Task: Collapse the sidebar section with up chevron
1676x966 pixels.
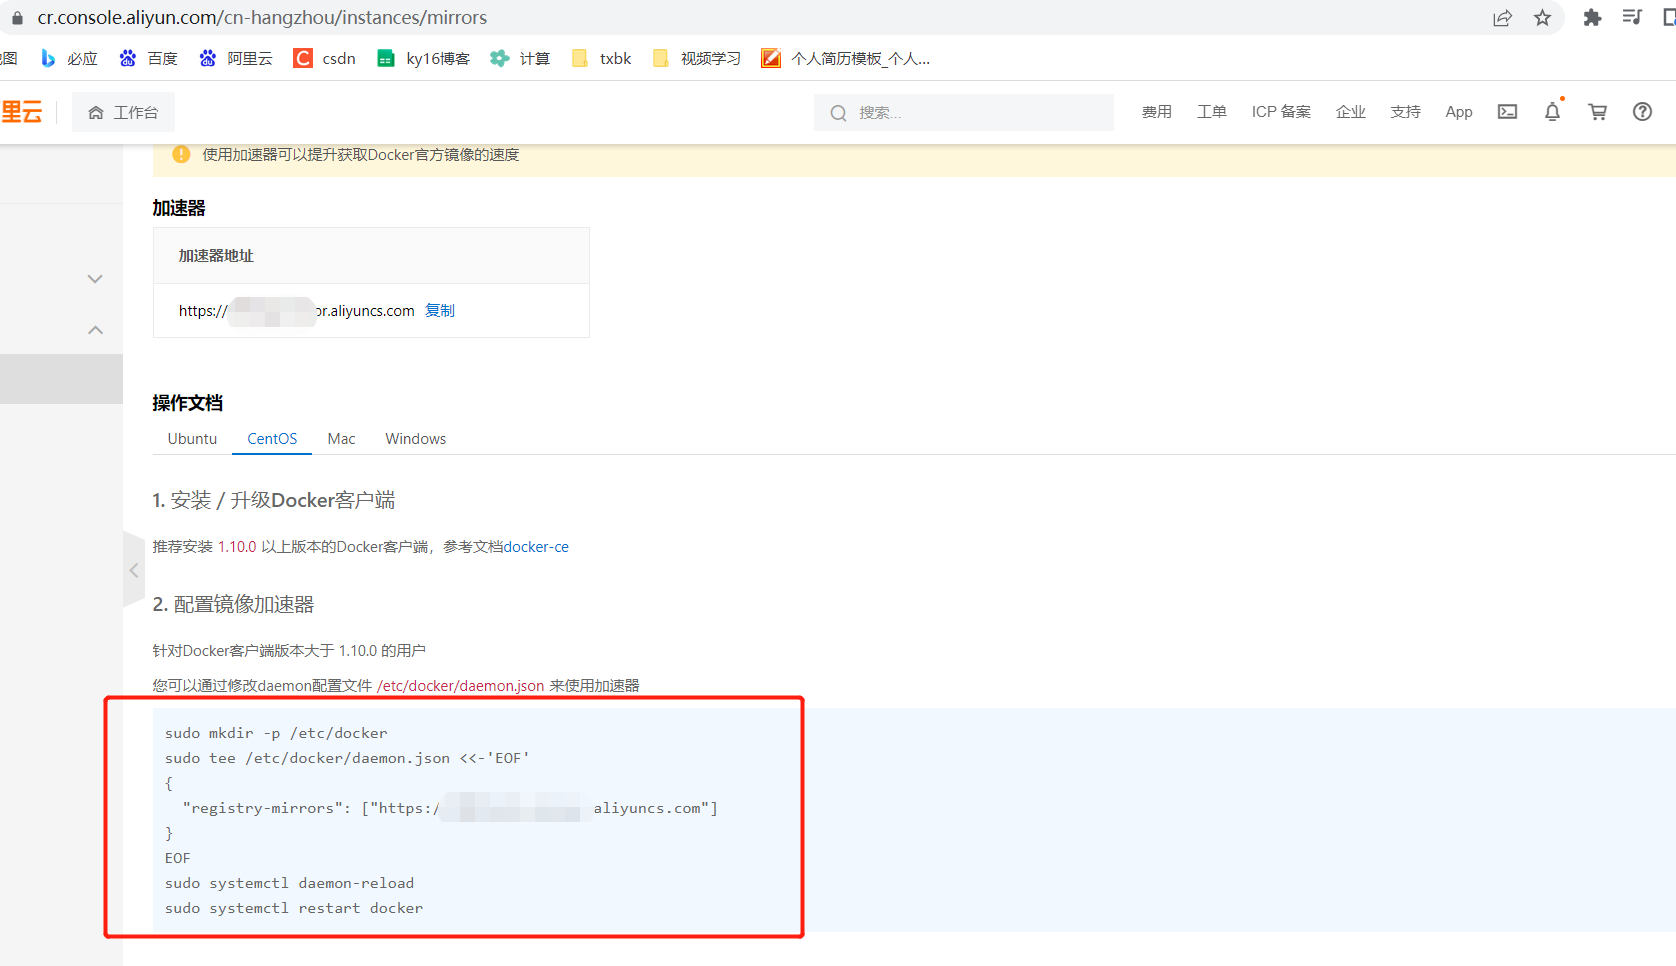Action: [x=95, y=330]
